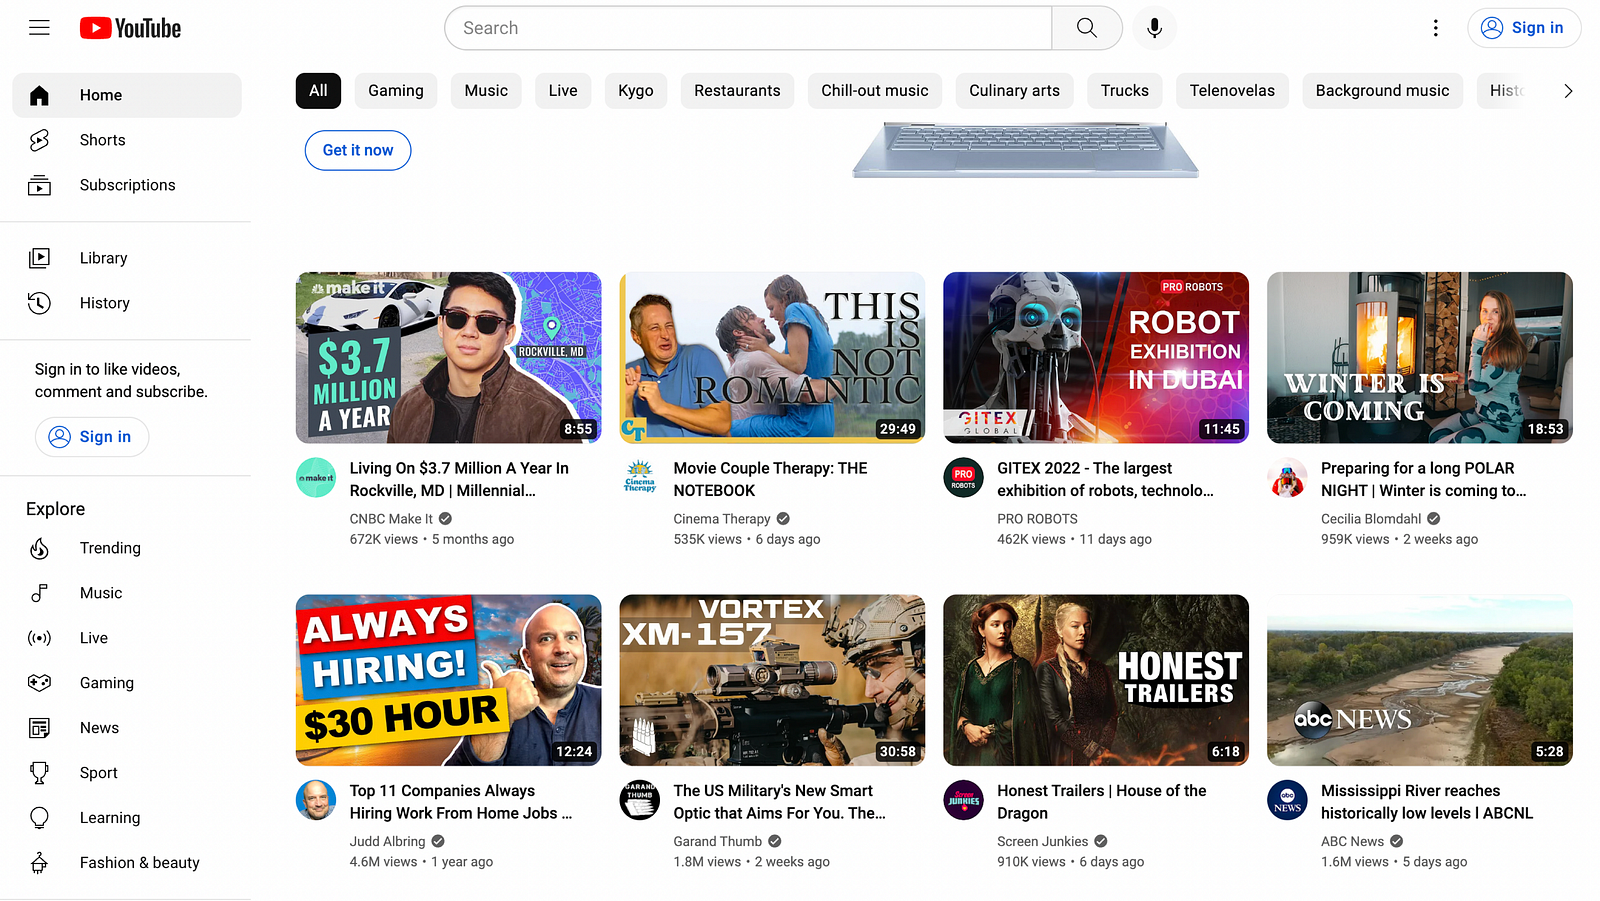The height and width of the screenshot is (901, 1600).
Task: Open Music note icon in Explore
Action: click(39, 593)
